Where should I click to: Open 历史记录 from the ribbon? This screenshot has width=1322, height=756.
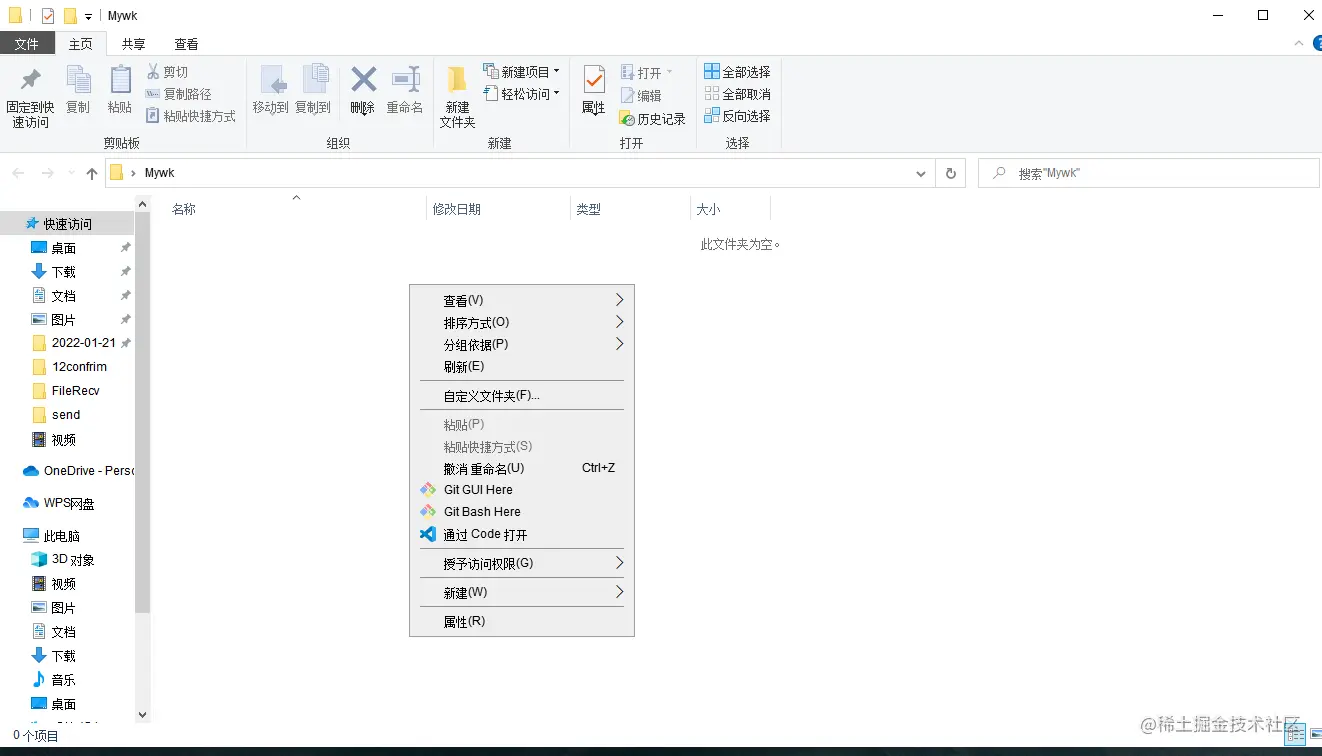[x=653, y=119]
